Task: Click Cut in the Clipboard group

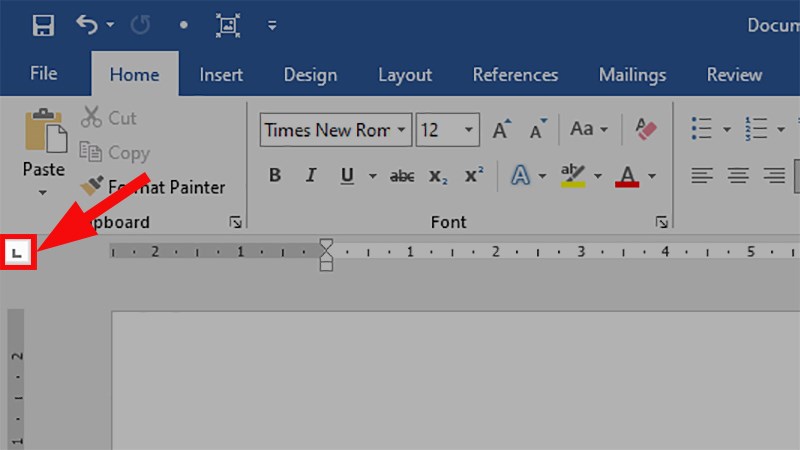Action: (108, 117)
